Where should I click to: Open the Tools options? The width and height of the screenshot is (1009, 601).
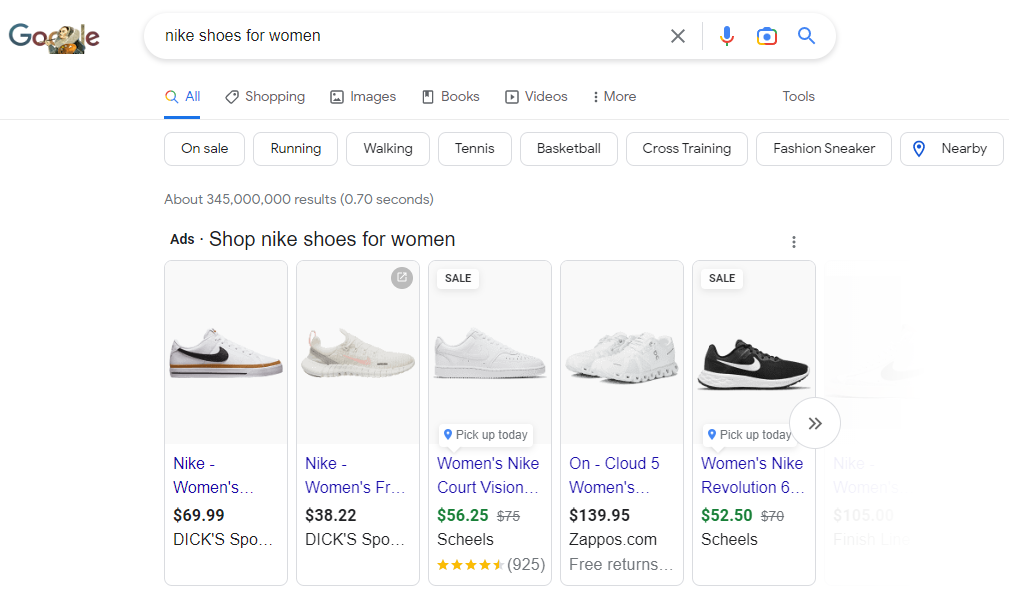(799, 97)
